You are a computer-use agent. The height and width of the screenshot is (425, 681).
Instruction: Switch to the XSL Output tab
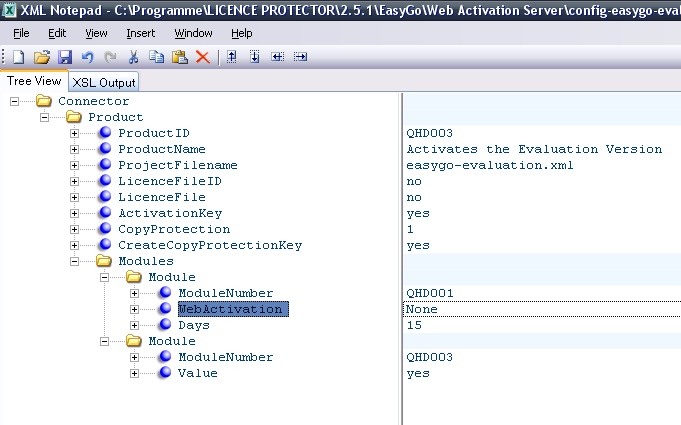point(103,82)
